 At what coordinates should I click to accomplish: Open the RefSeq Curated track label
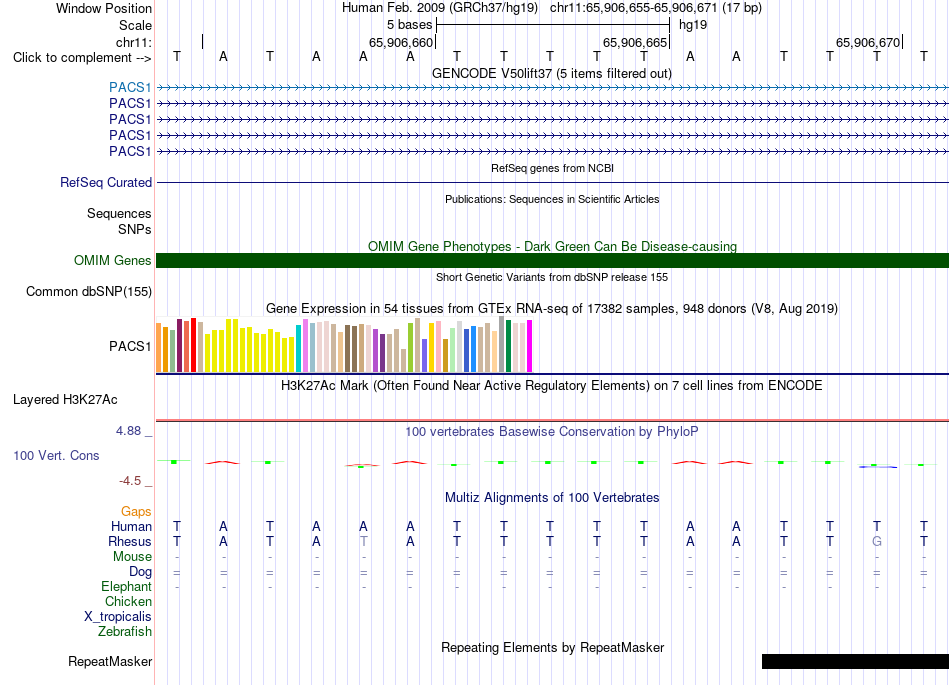106,182
